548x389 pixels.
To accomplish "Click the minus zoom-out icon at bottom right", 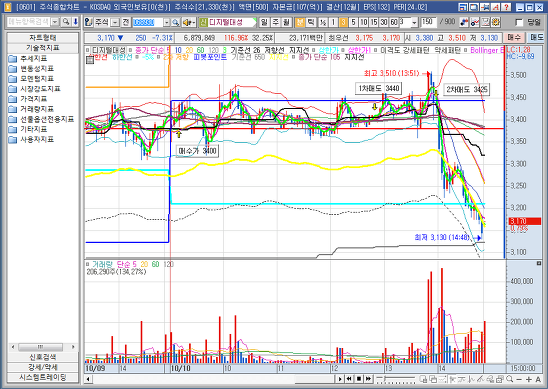I will tap(519, 379).
